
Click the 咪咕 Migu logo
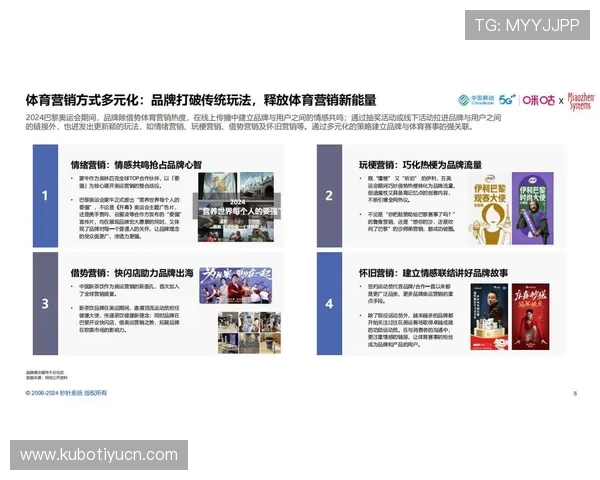click(x=538, y=100)
